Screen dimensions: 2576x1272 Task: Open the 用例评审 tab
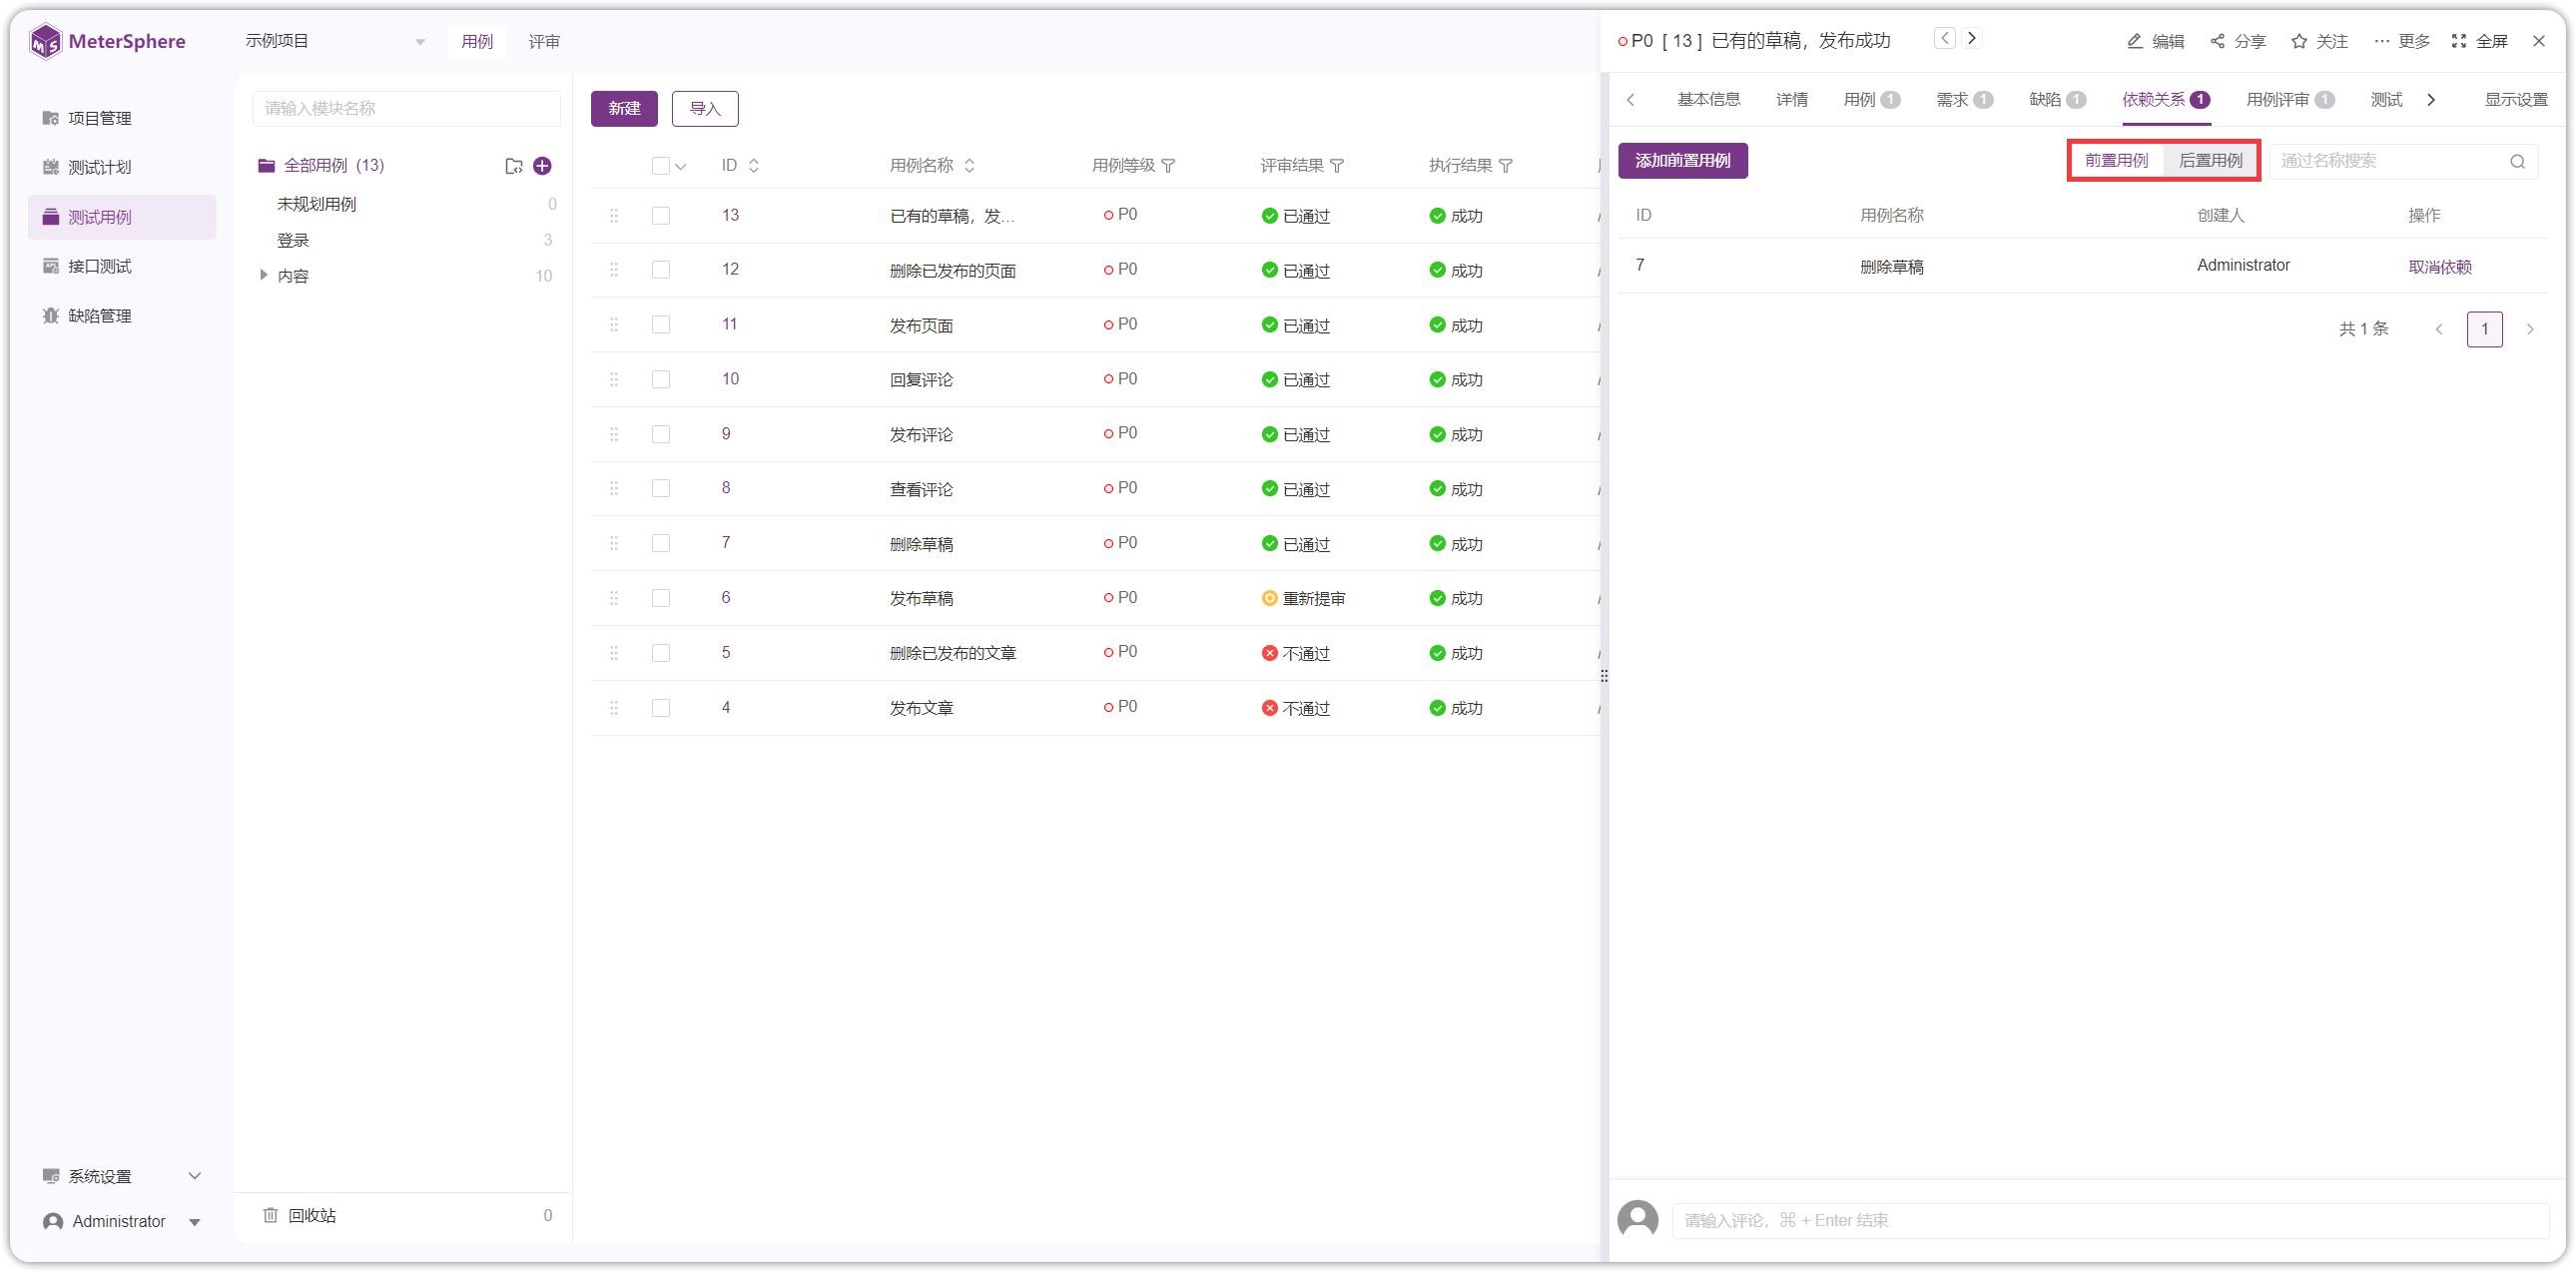pyautogui.click(x=2289, y=100)
